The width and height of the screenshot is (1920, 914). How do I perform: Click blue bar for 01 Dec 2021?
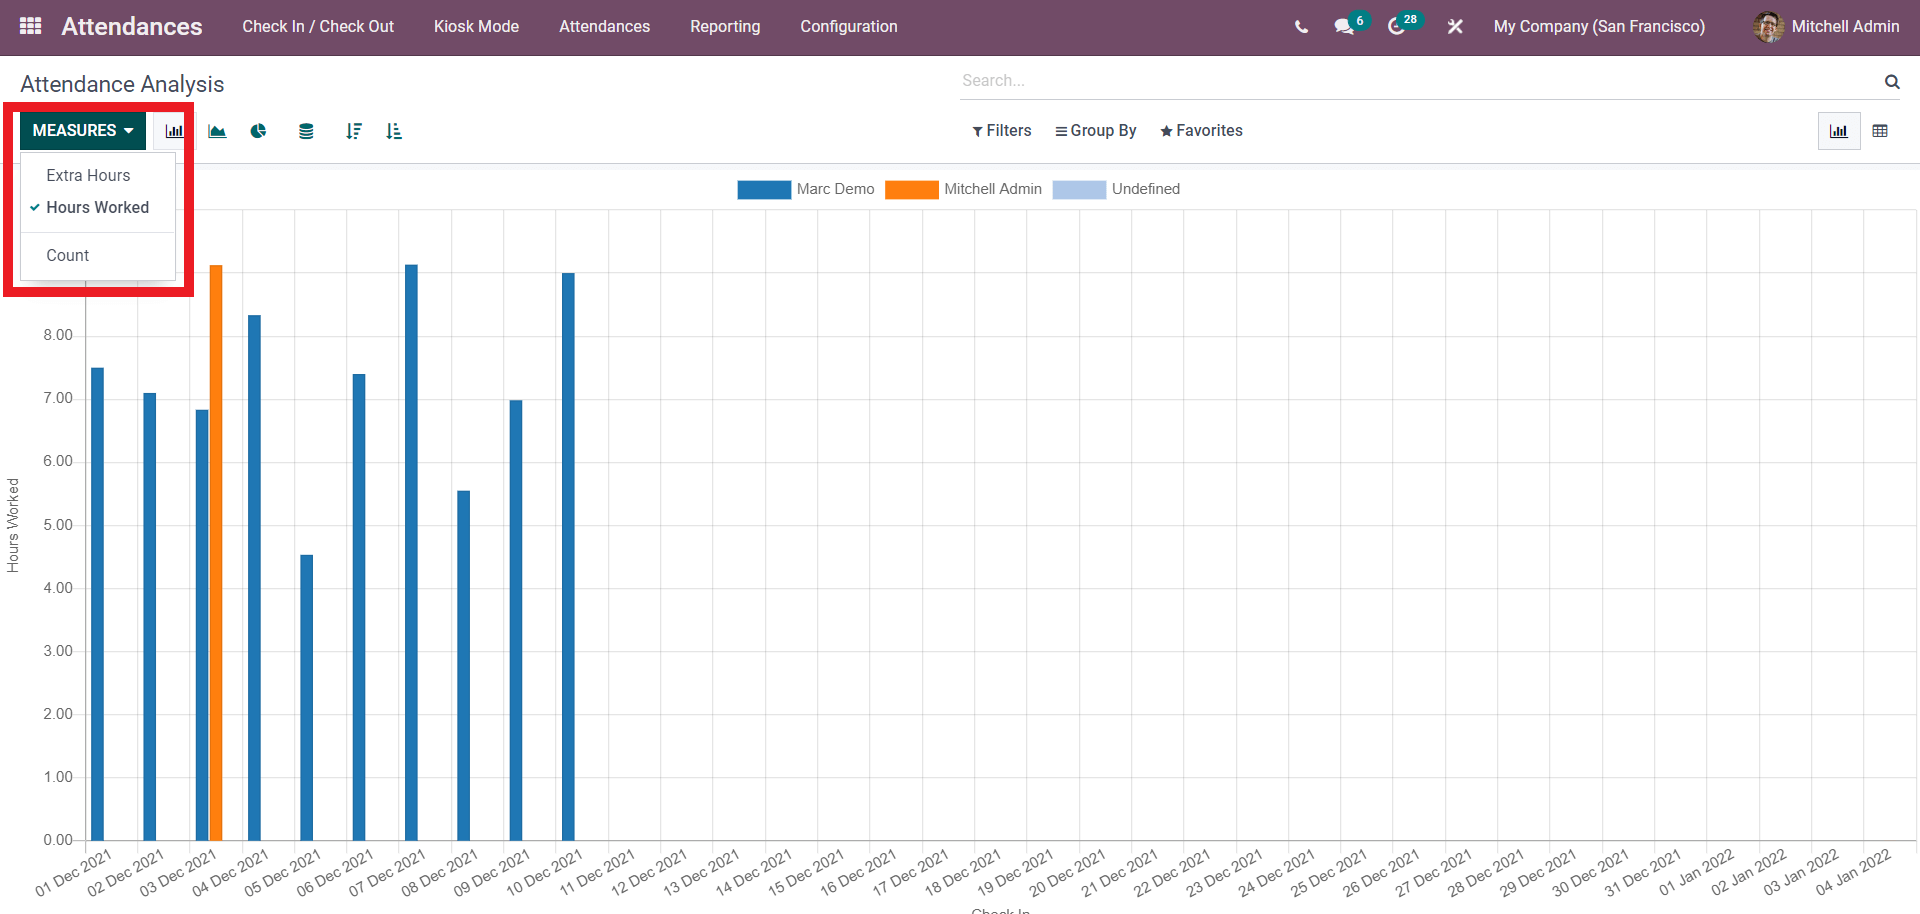point(97,604)
